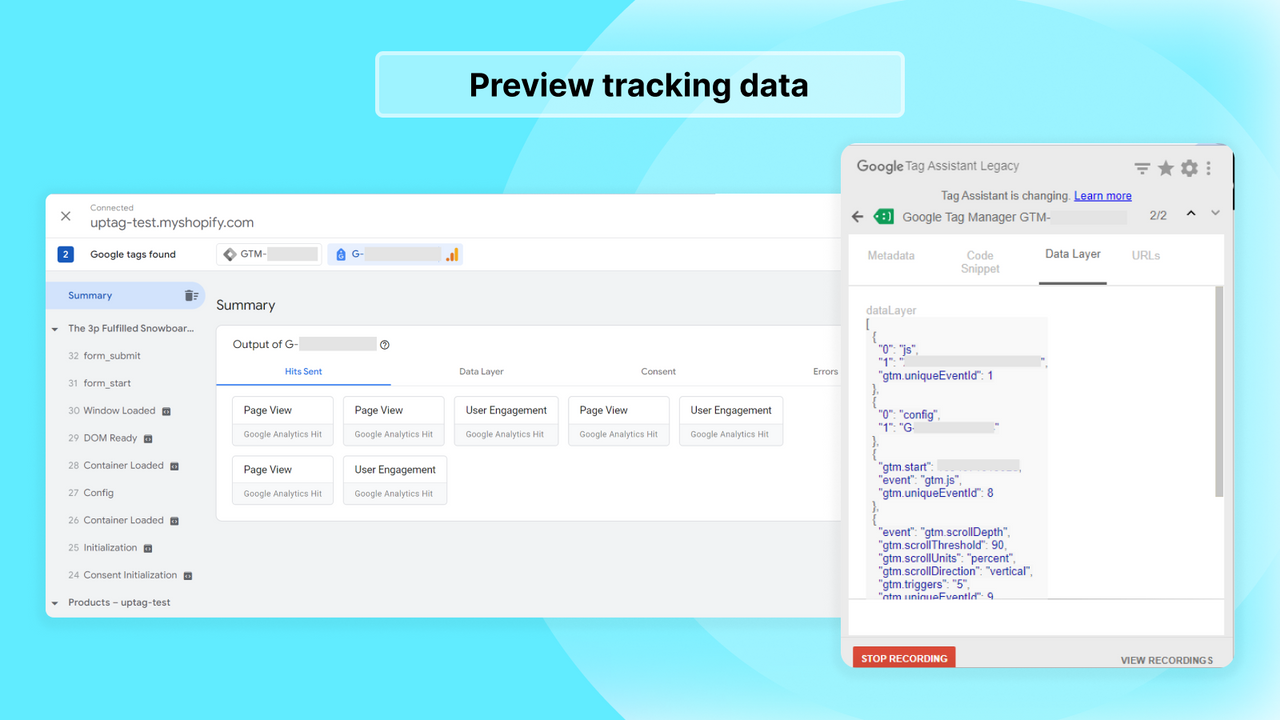1280x720 pixels.
Task: Click the "gtm.triggers": "5" line
Action: pos(922,584)
